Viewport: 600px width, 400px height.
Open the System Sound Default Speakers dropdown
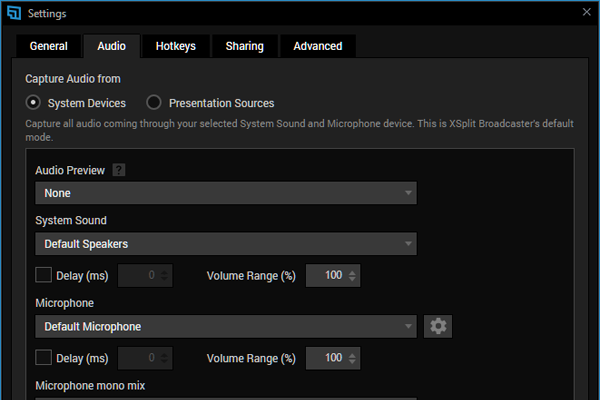pyautogui.click(x=225, y=244)
